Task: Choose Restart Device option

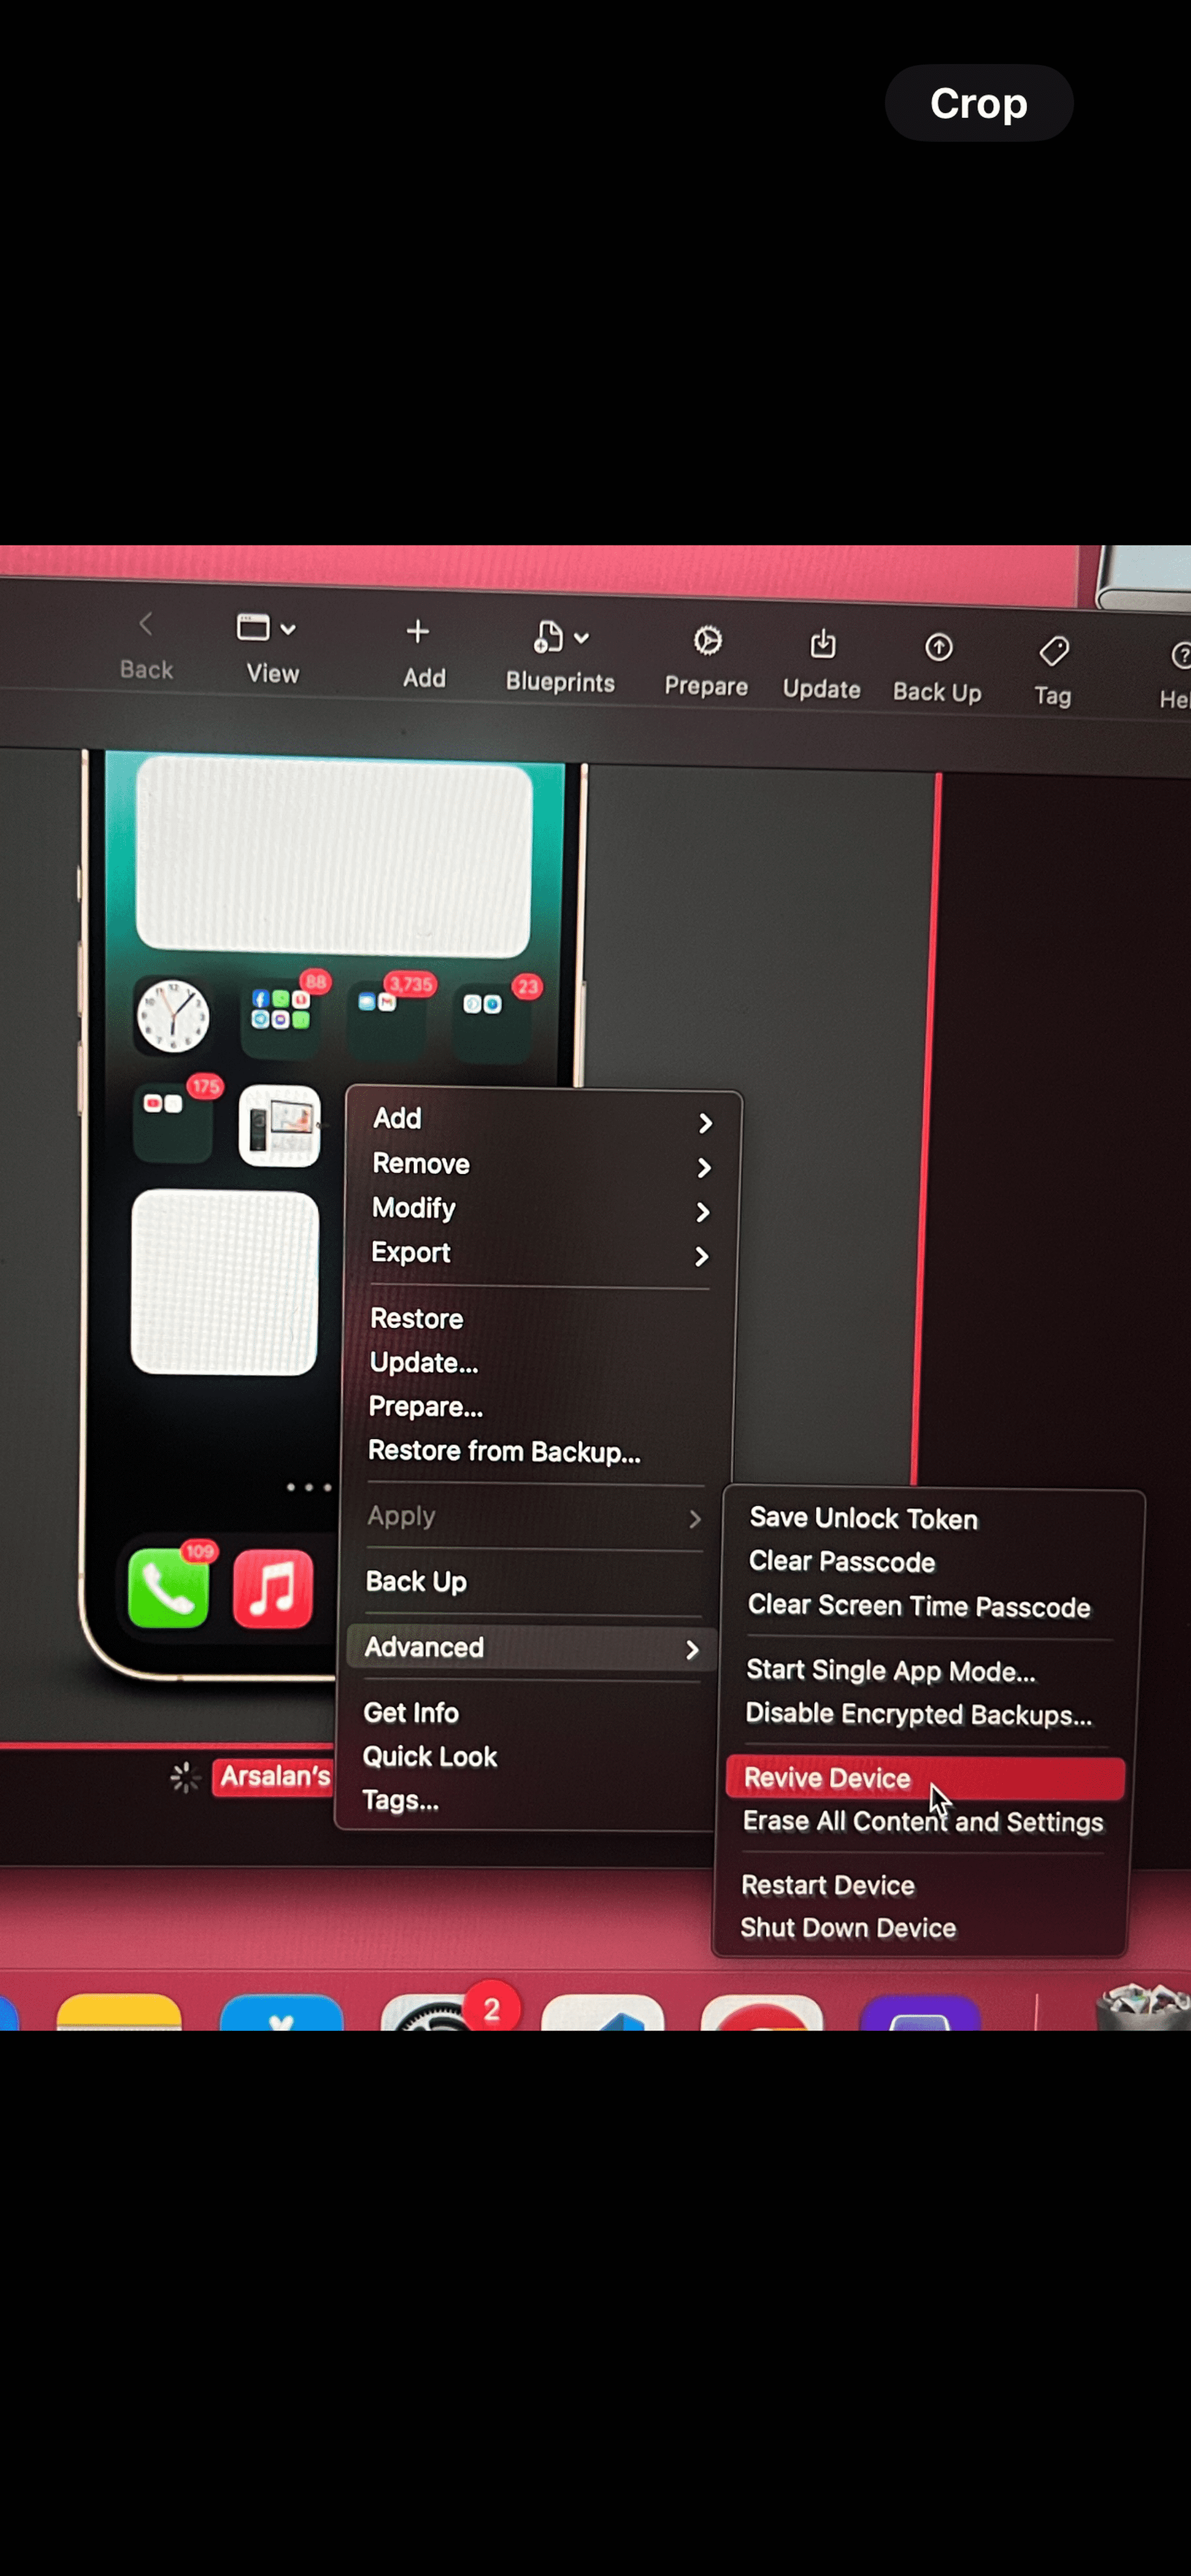Action: (827, 1885)
